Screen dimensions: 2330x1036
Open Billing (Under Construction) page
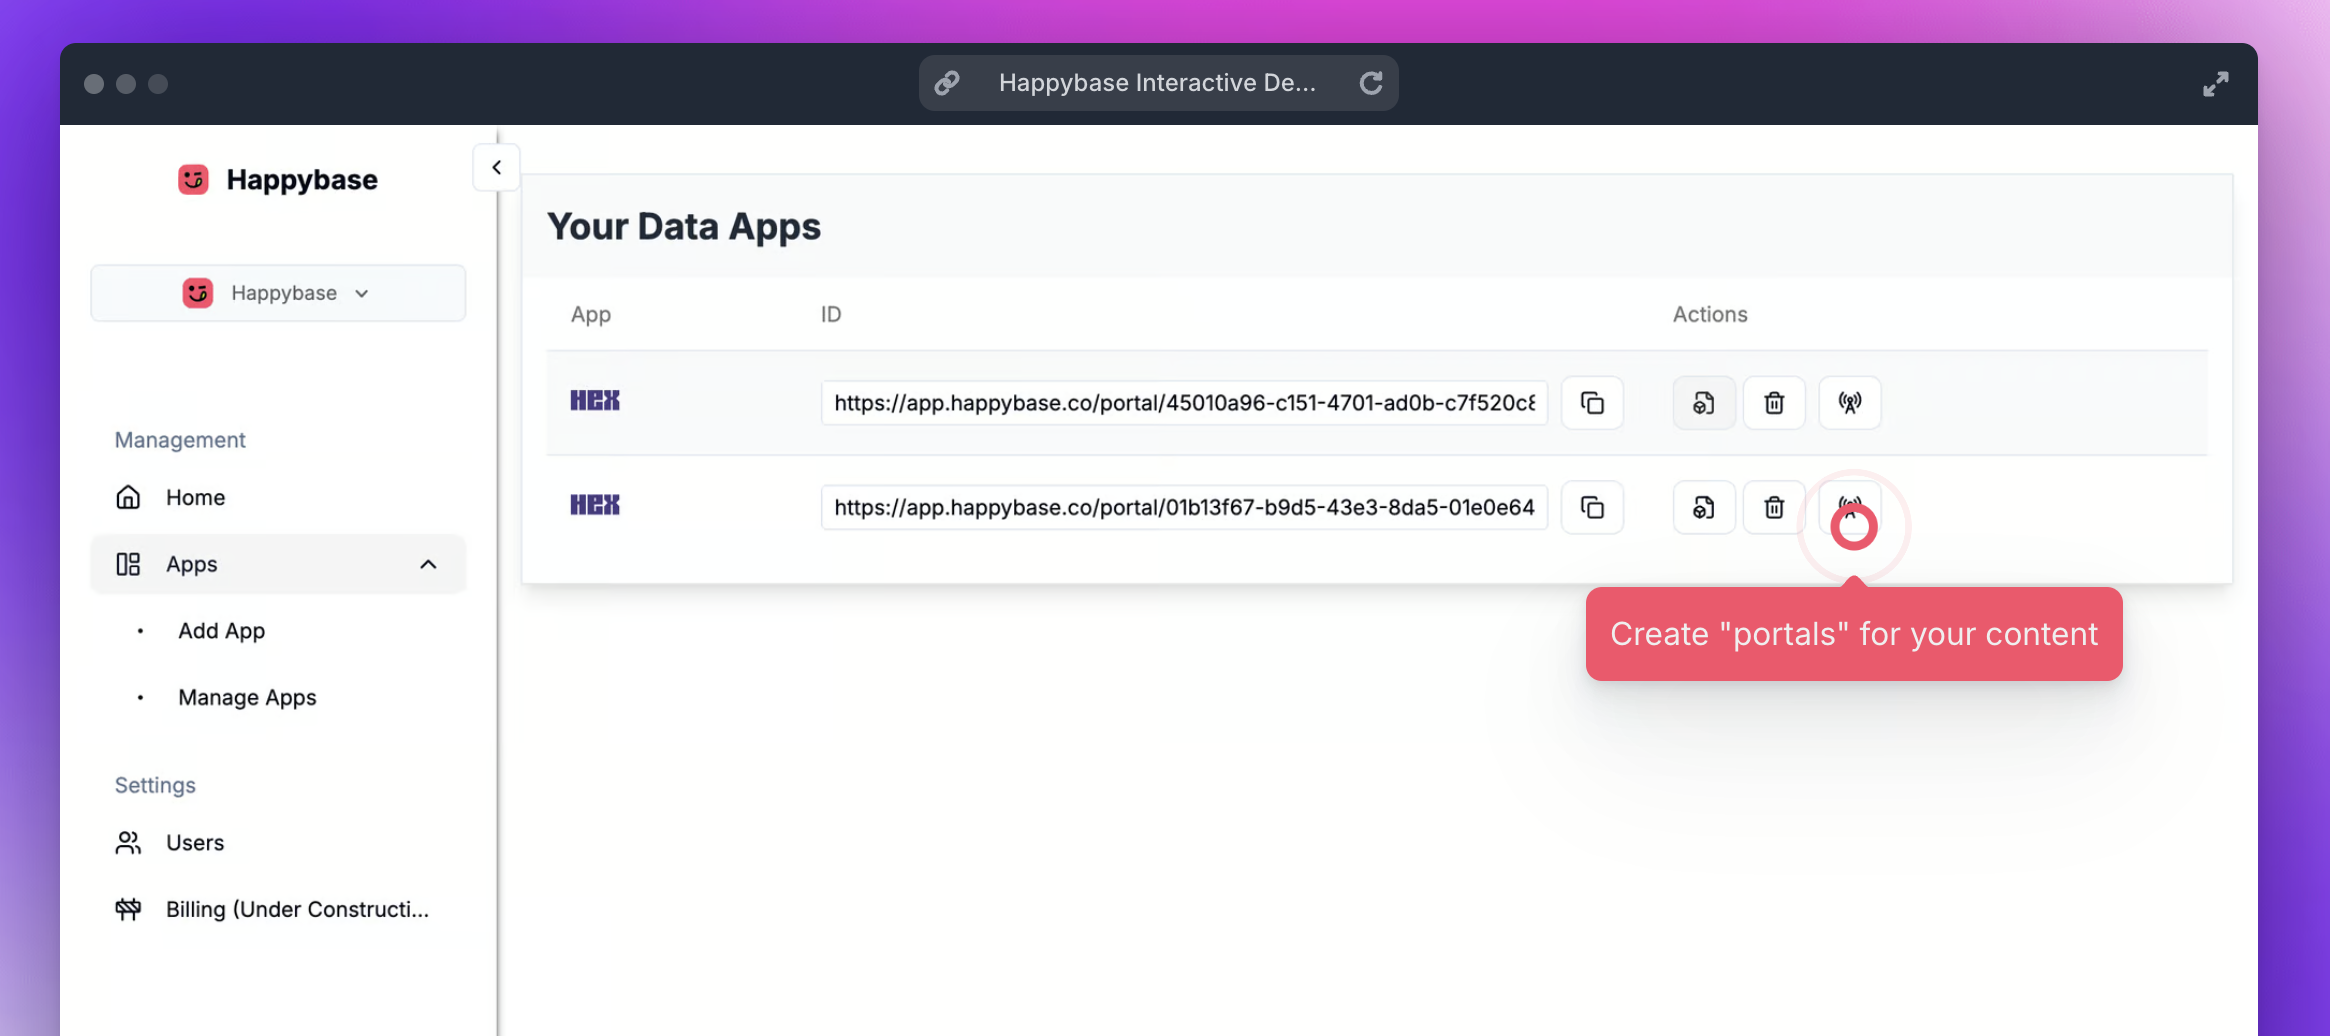[296, 909]
